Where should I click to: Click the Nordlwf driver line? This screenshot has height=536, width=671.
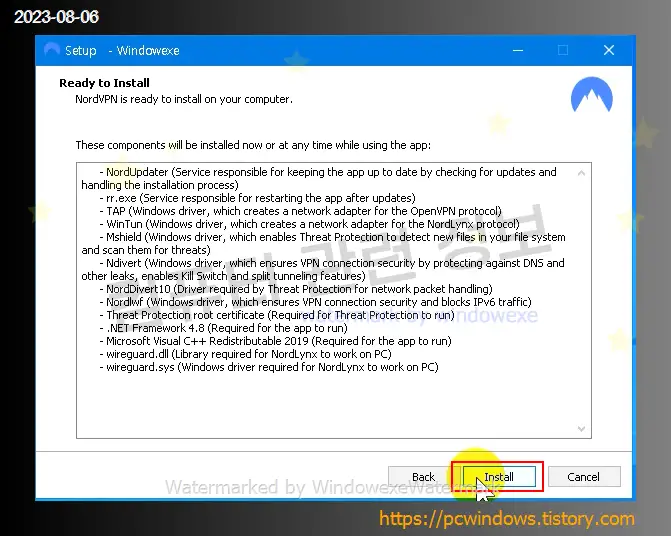pos(315,302)
